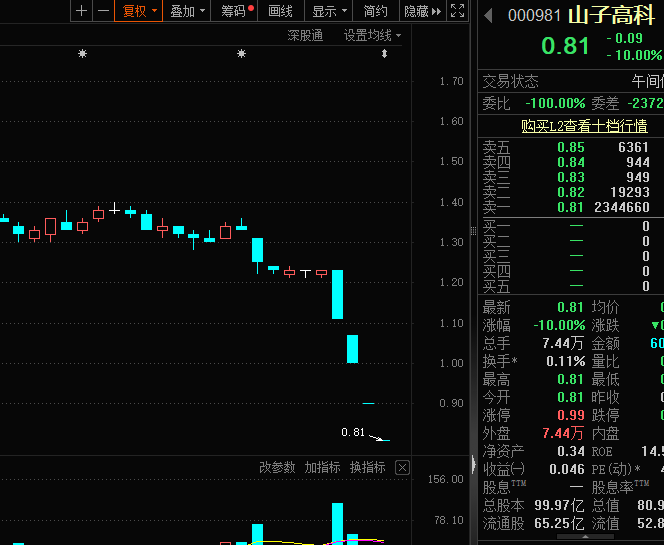Screen dimensions: 664x545
Task: Open the 显示 display dropdown
Action: (x=330, y=11)
